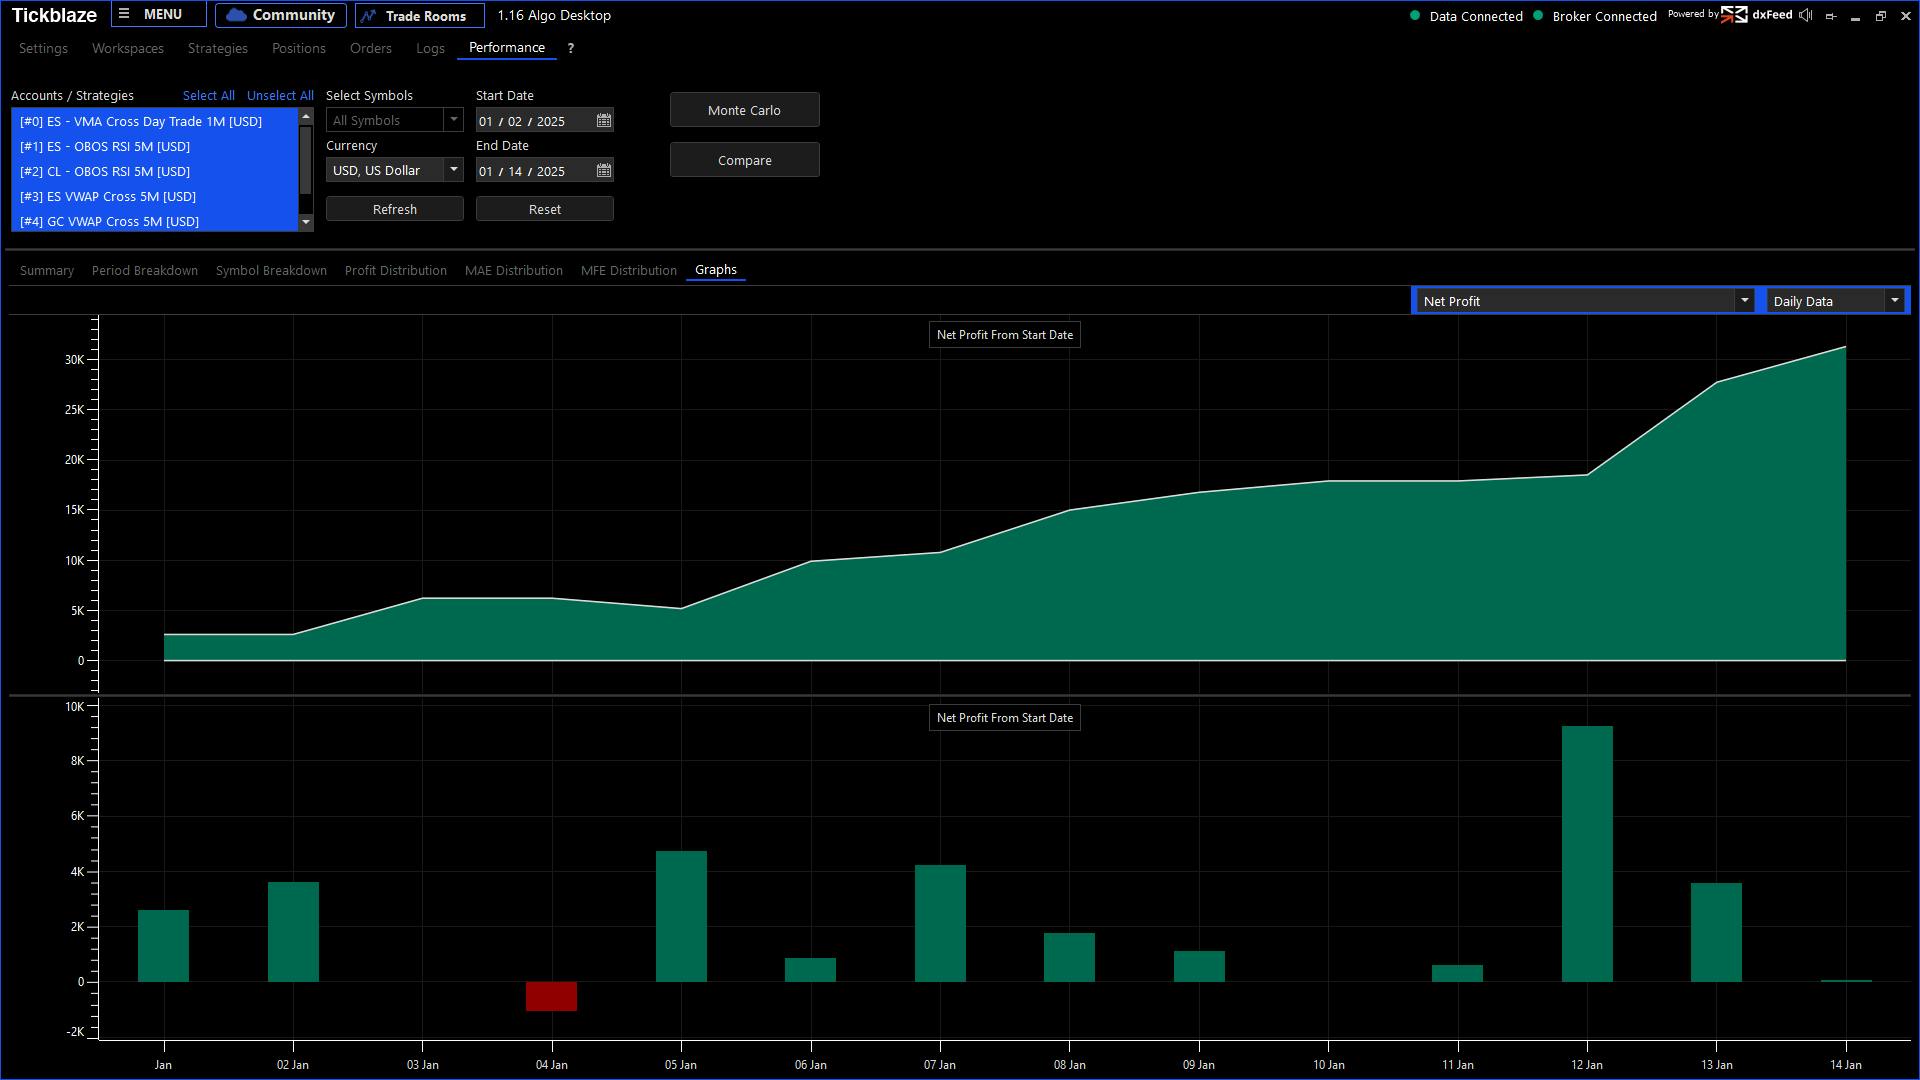Open Trade Rooms
This screenshot has width=1920, height=1080.
click(419, 16)
